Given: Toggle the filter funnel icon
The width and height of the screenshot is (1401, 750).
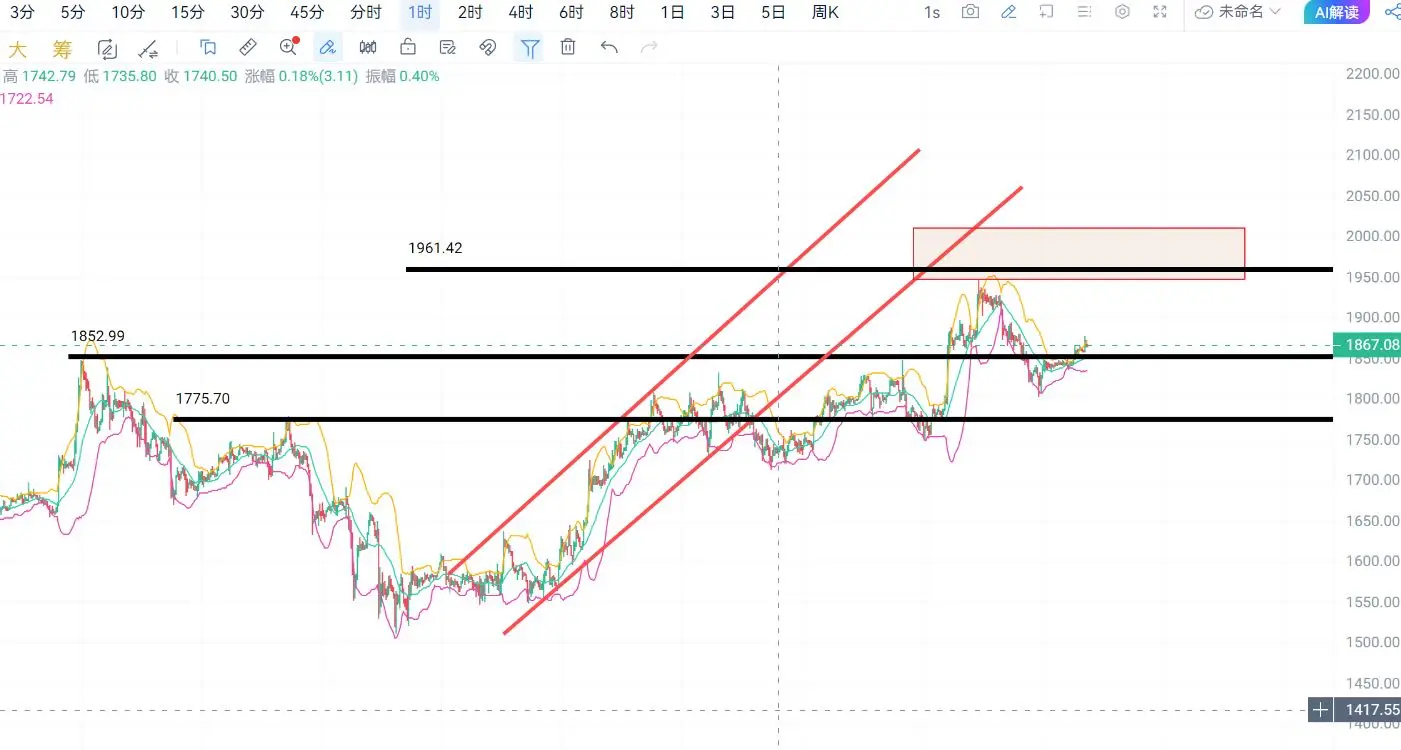Looking at the screenshot, I should [x=530, y=47].
